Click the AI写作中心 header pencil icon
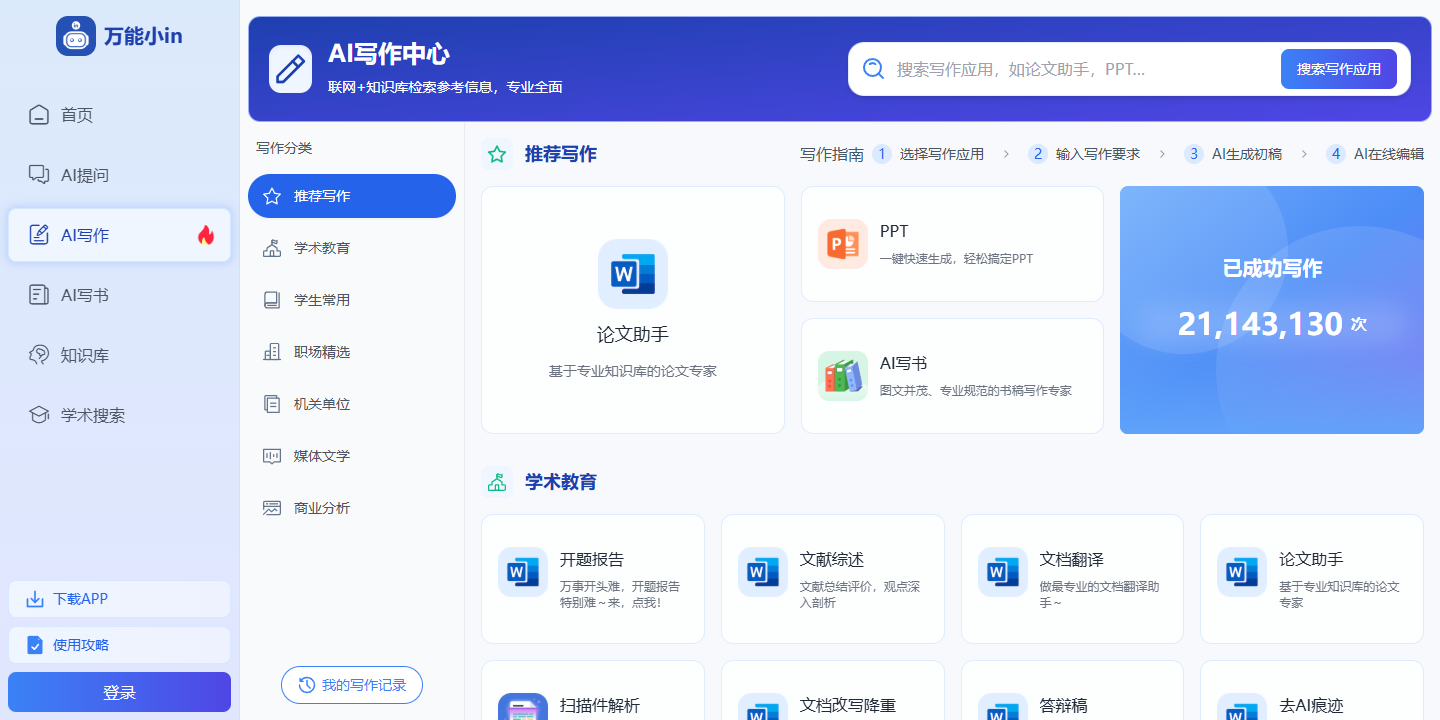 click(x=291, y=69)
